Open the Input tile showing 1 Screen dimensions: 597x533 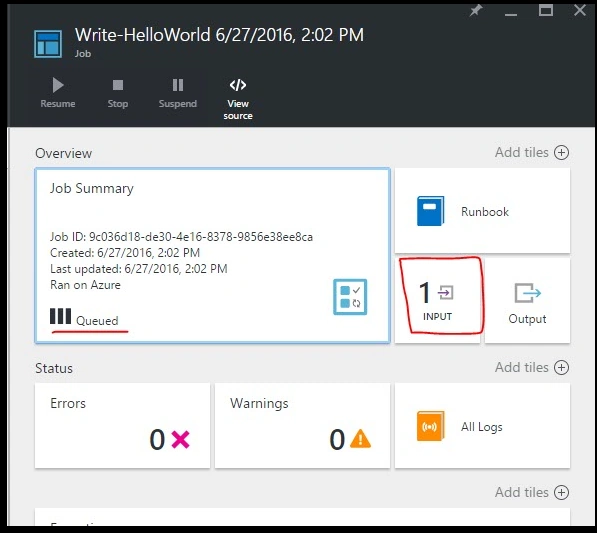[x=437, y=300]
